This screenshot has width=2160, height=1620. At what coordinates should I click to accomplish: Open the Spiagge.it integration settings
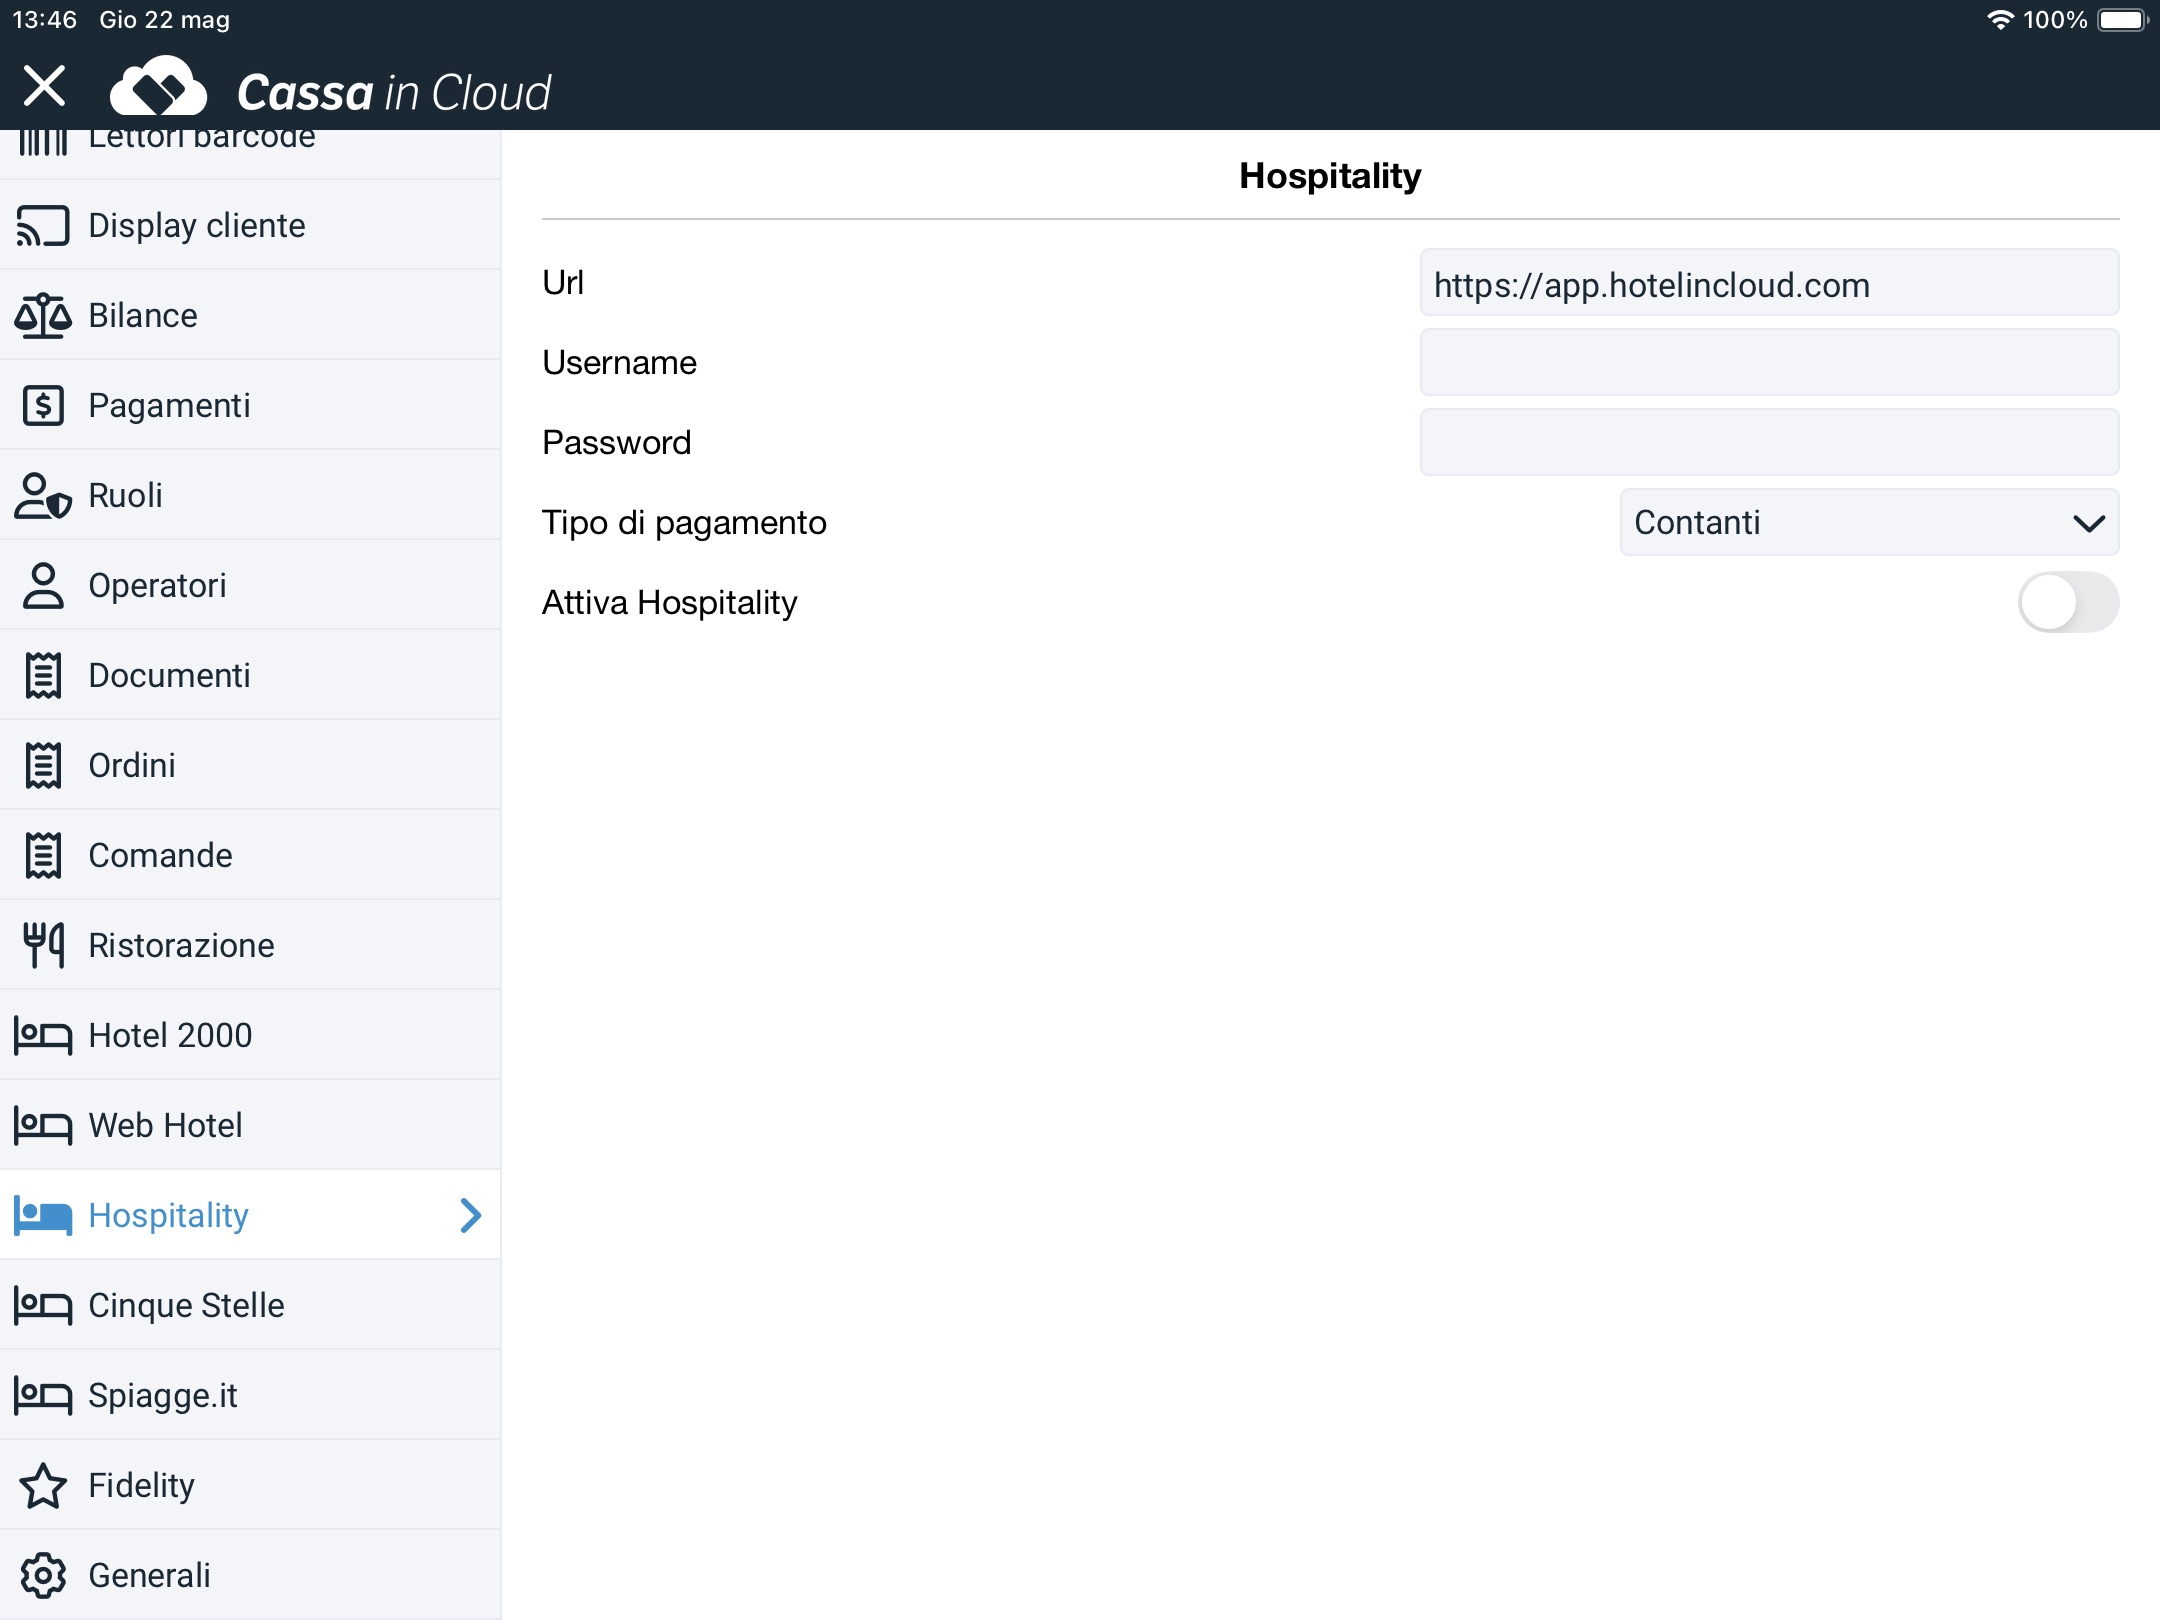coord(163,1396)
